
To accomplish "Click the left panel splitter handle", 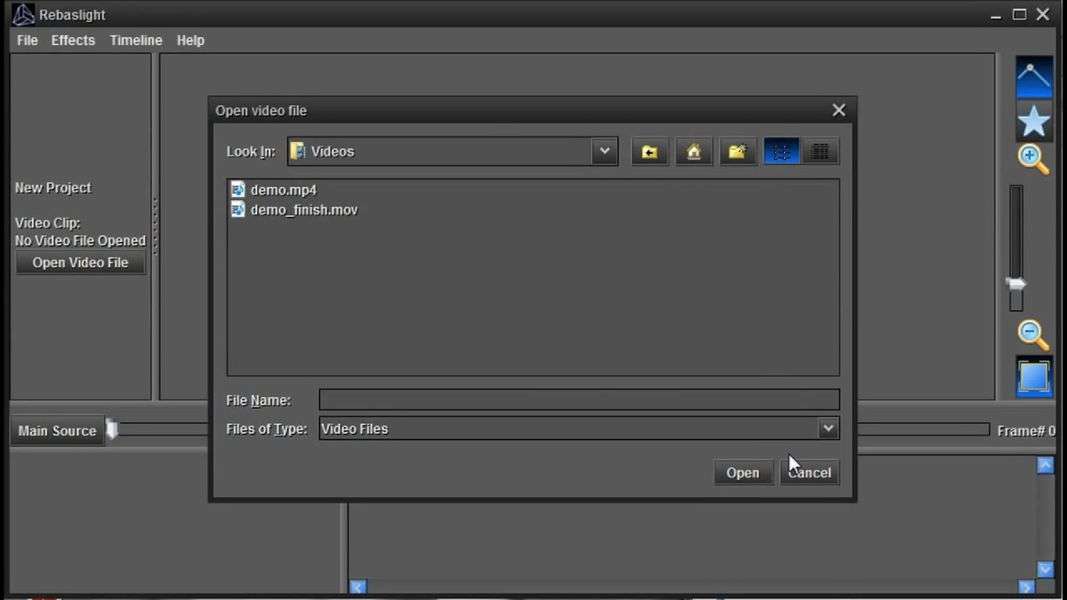I will point(155,226).
